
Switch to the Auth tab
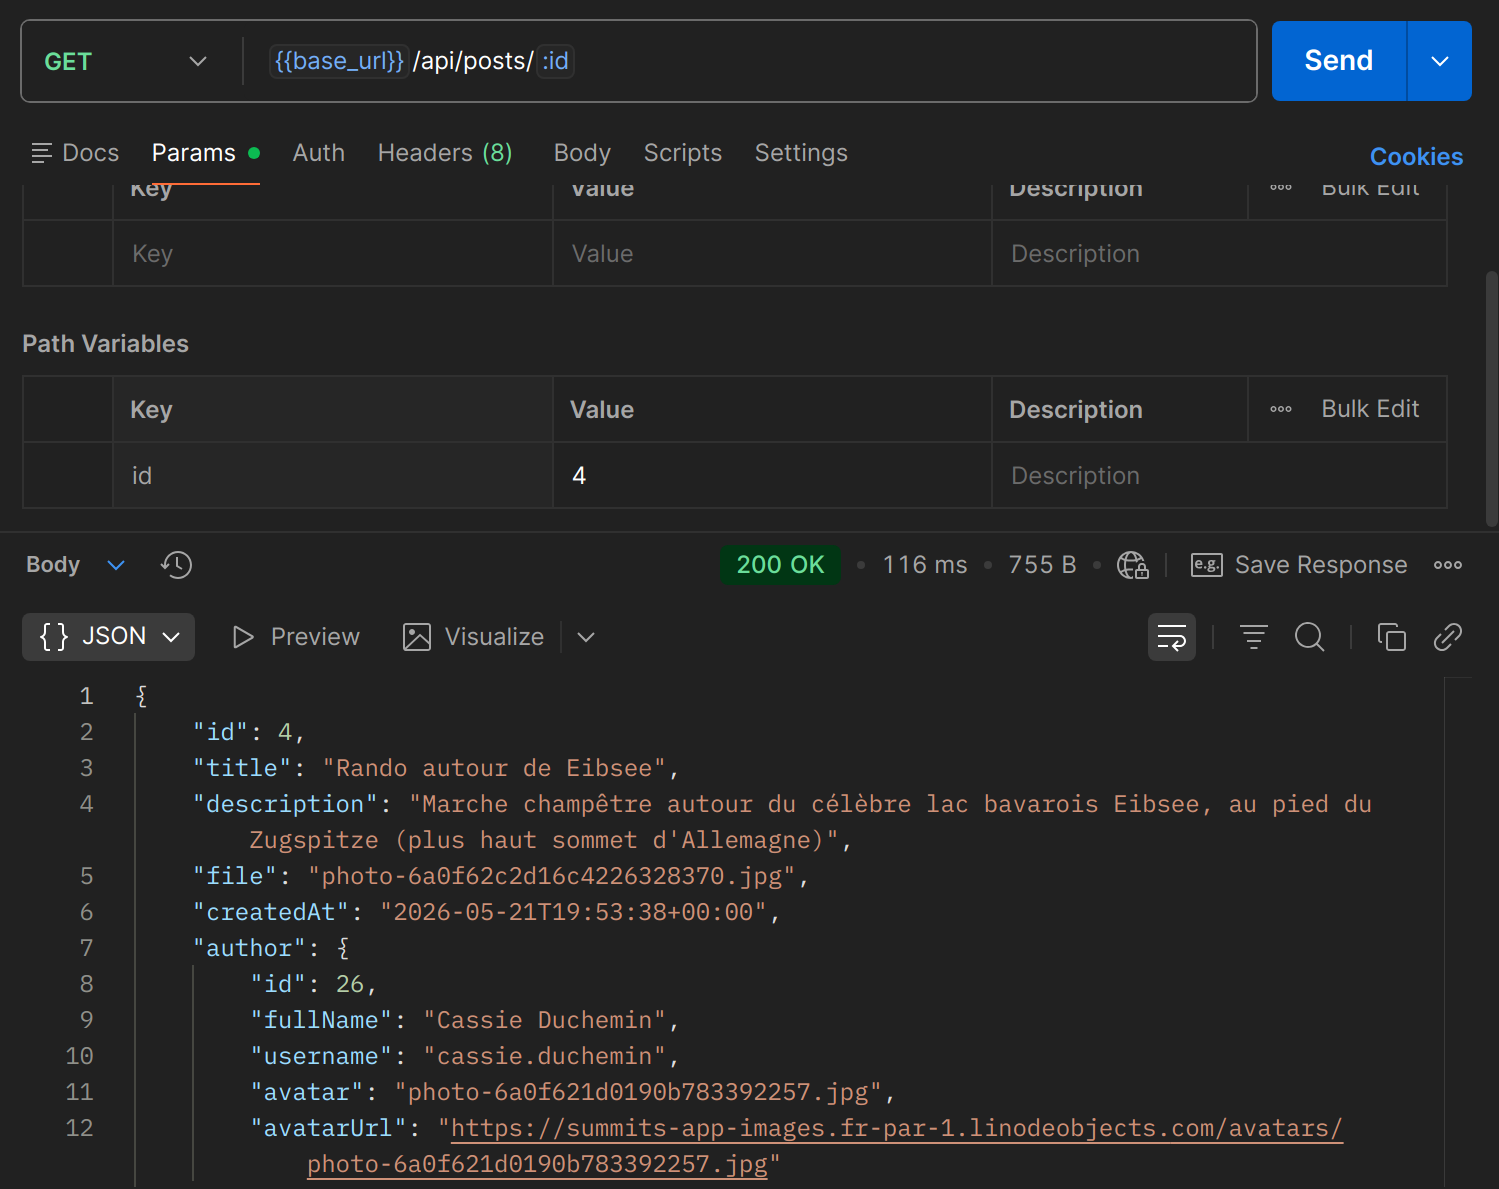coord(318,153)
